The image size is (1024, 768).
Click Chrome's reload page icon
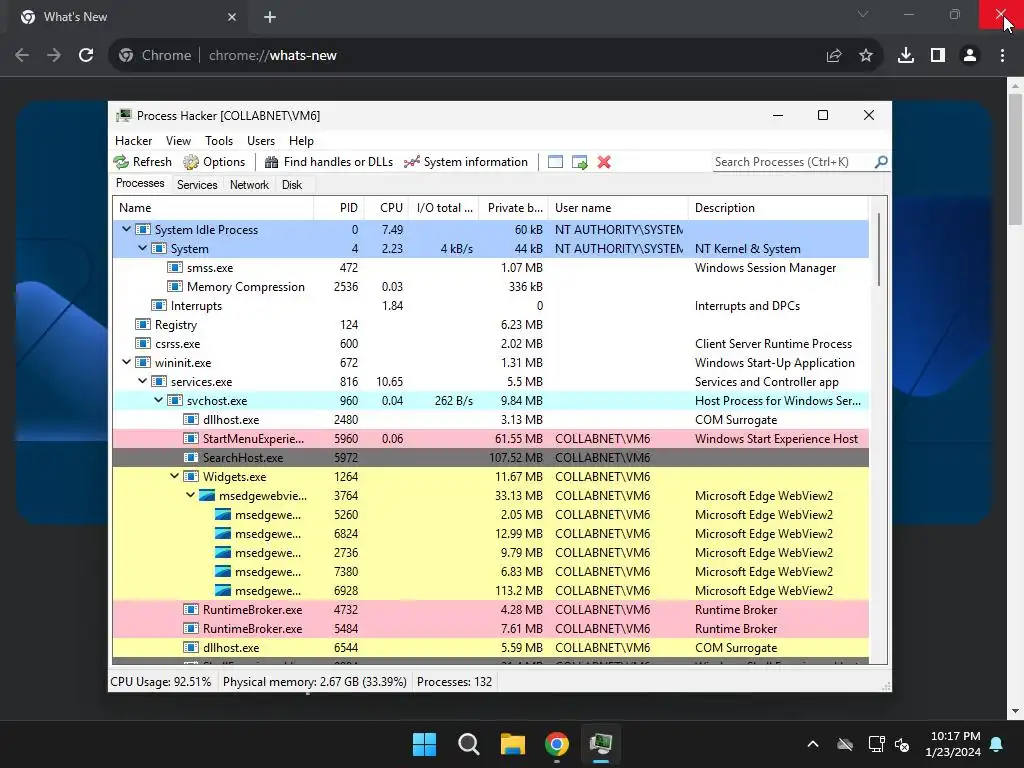pos(86,56)
